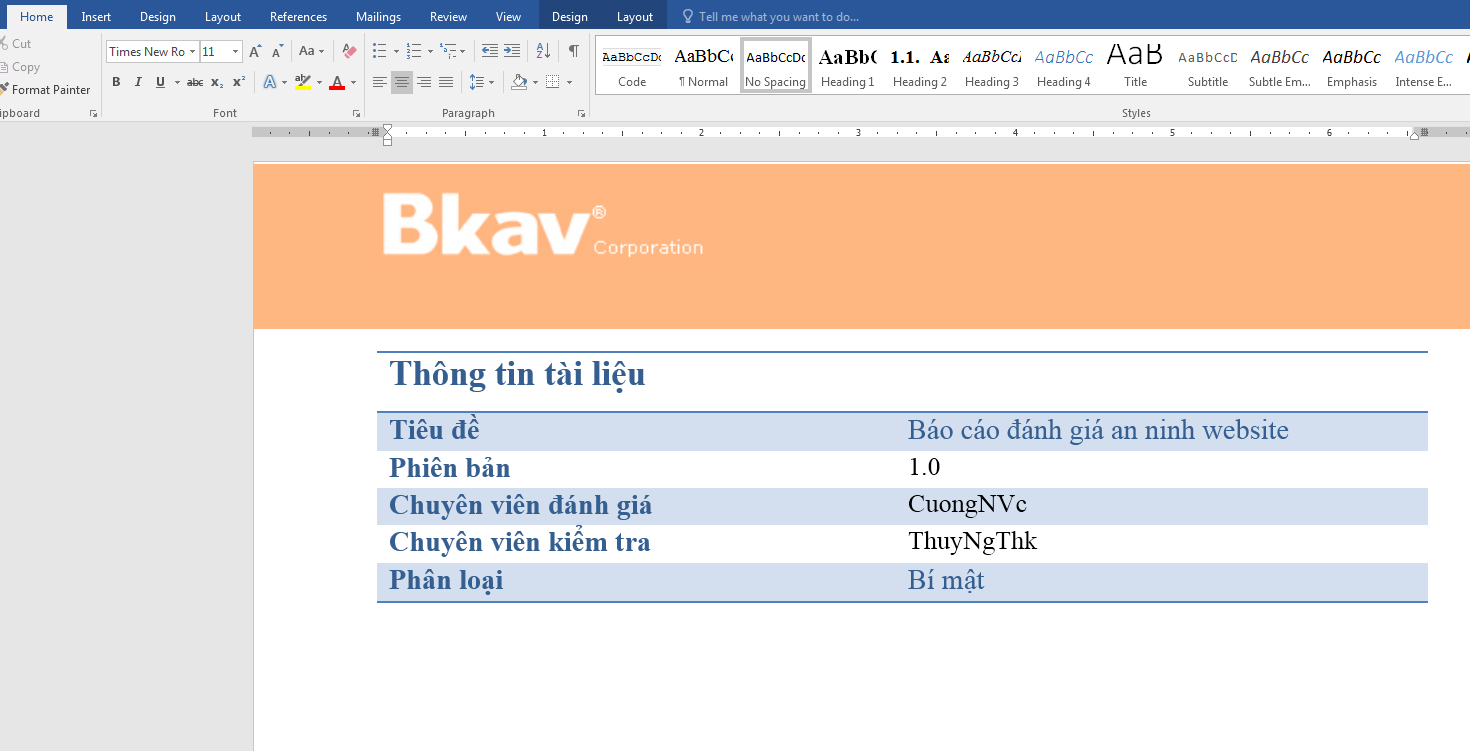Apply numbered list formatting
The height and width of the screenshot is (751, 1470).
(x=414, y=51)
